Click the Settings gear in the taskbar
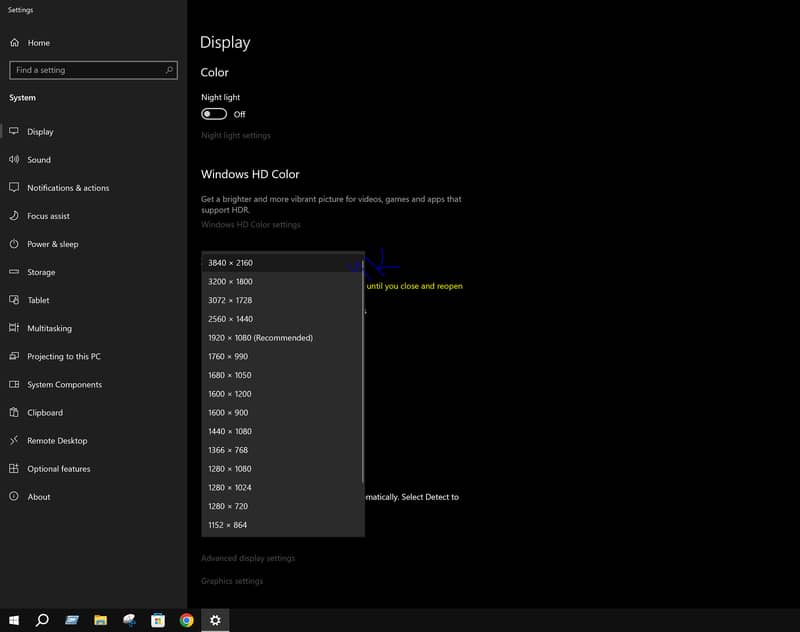Viewport: 800px width, 632px height. coord(215,620)
